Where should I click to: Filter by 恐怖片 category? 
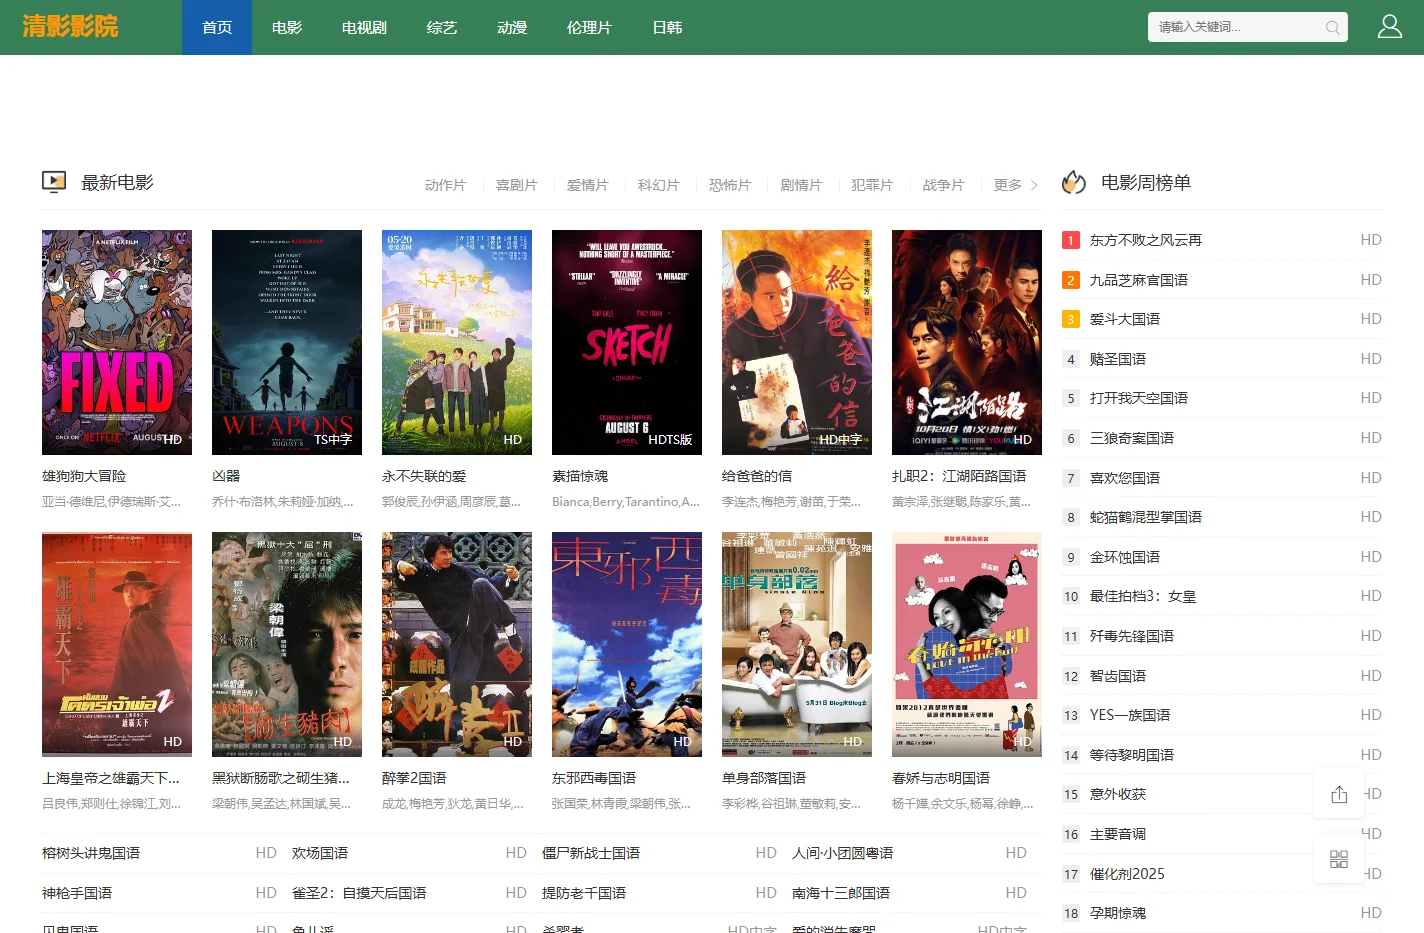729,185
